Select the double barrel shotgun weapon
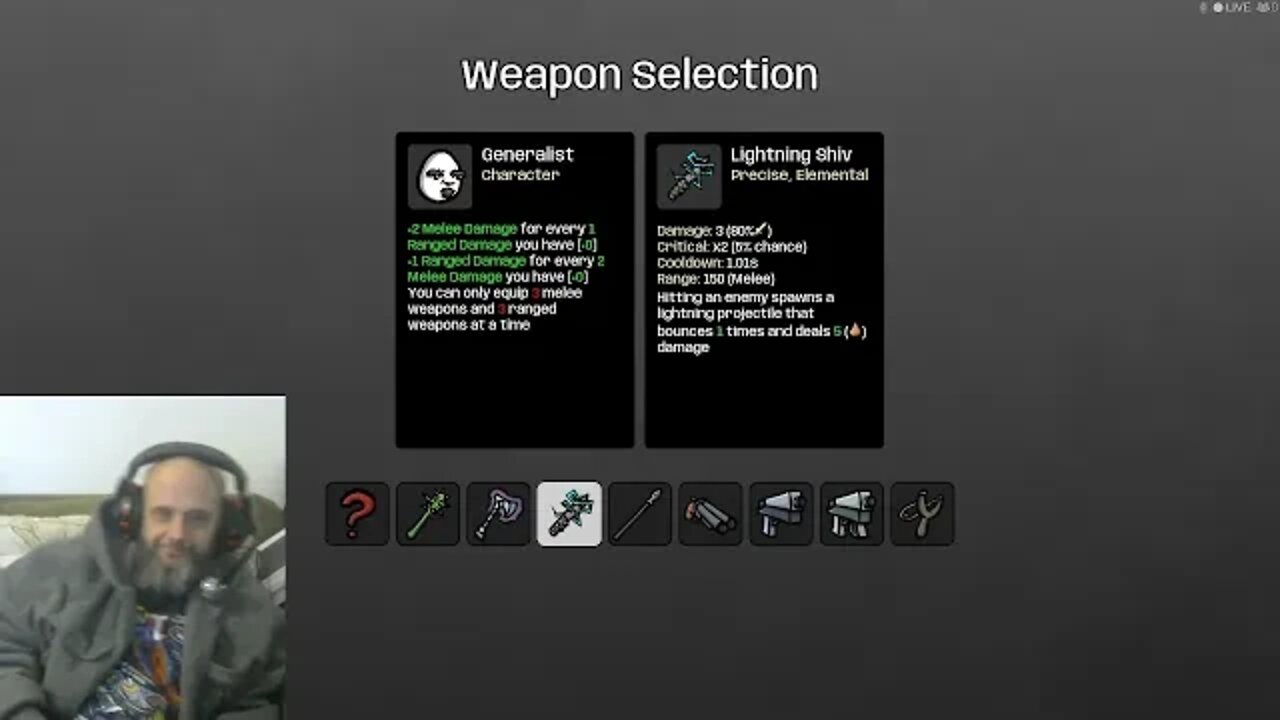The height and width of the screenshot is (720, 1280). (x=711, y=514)
